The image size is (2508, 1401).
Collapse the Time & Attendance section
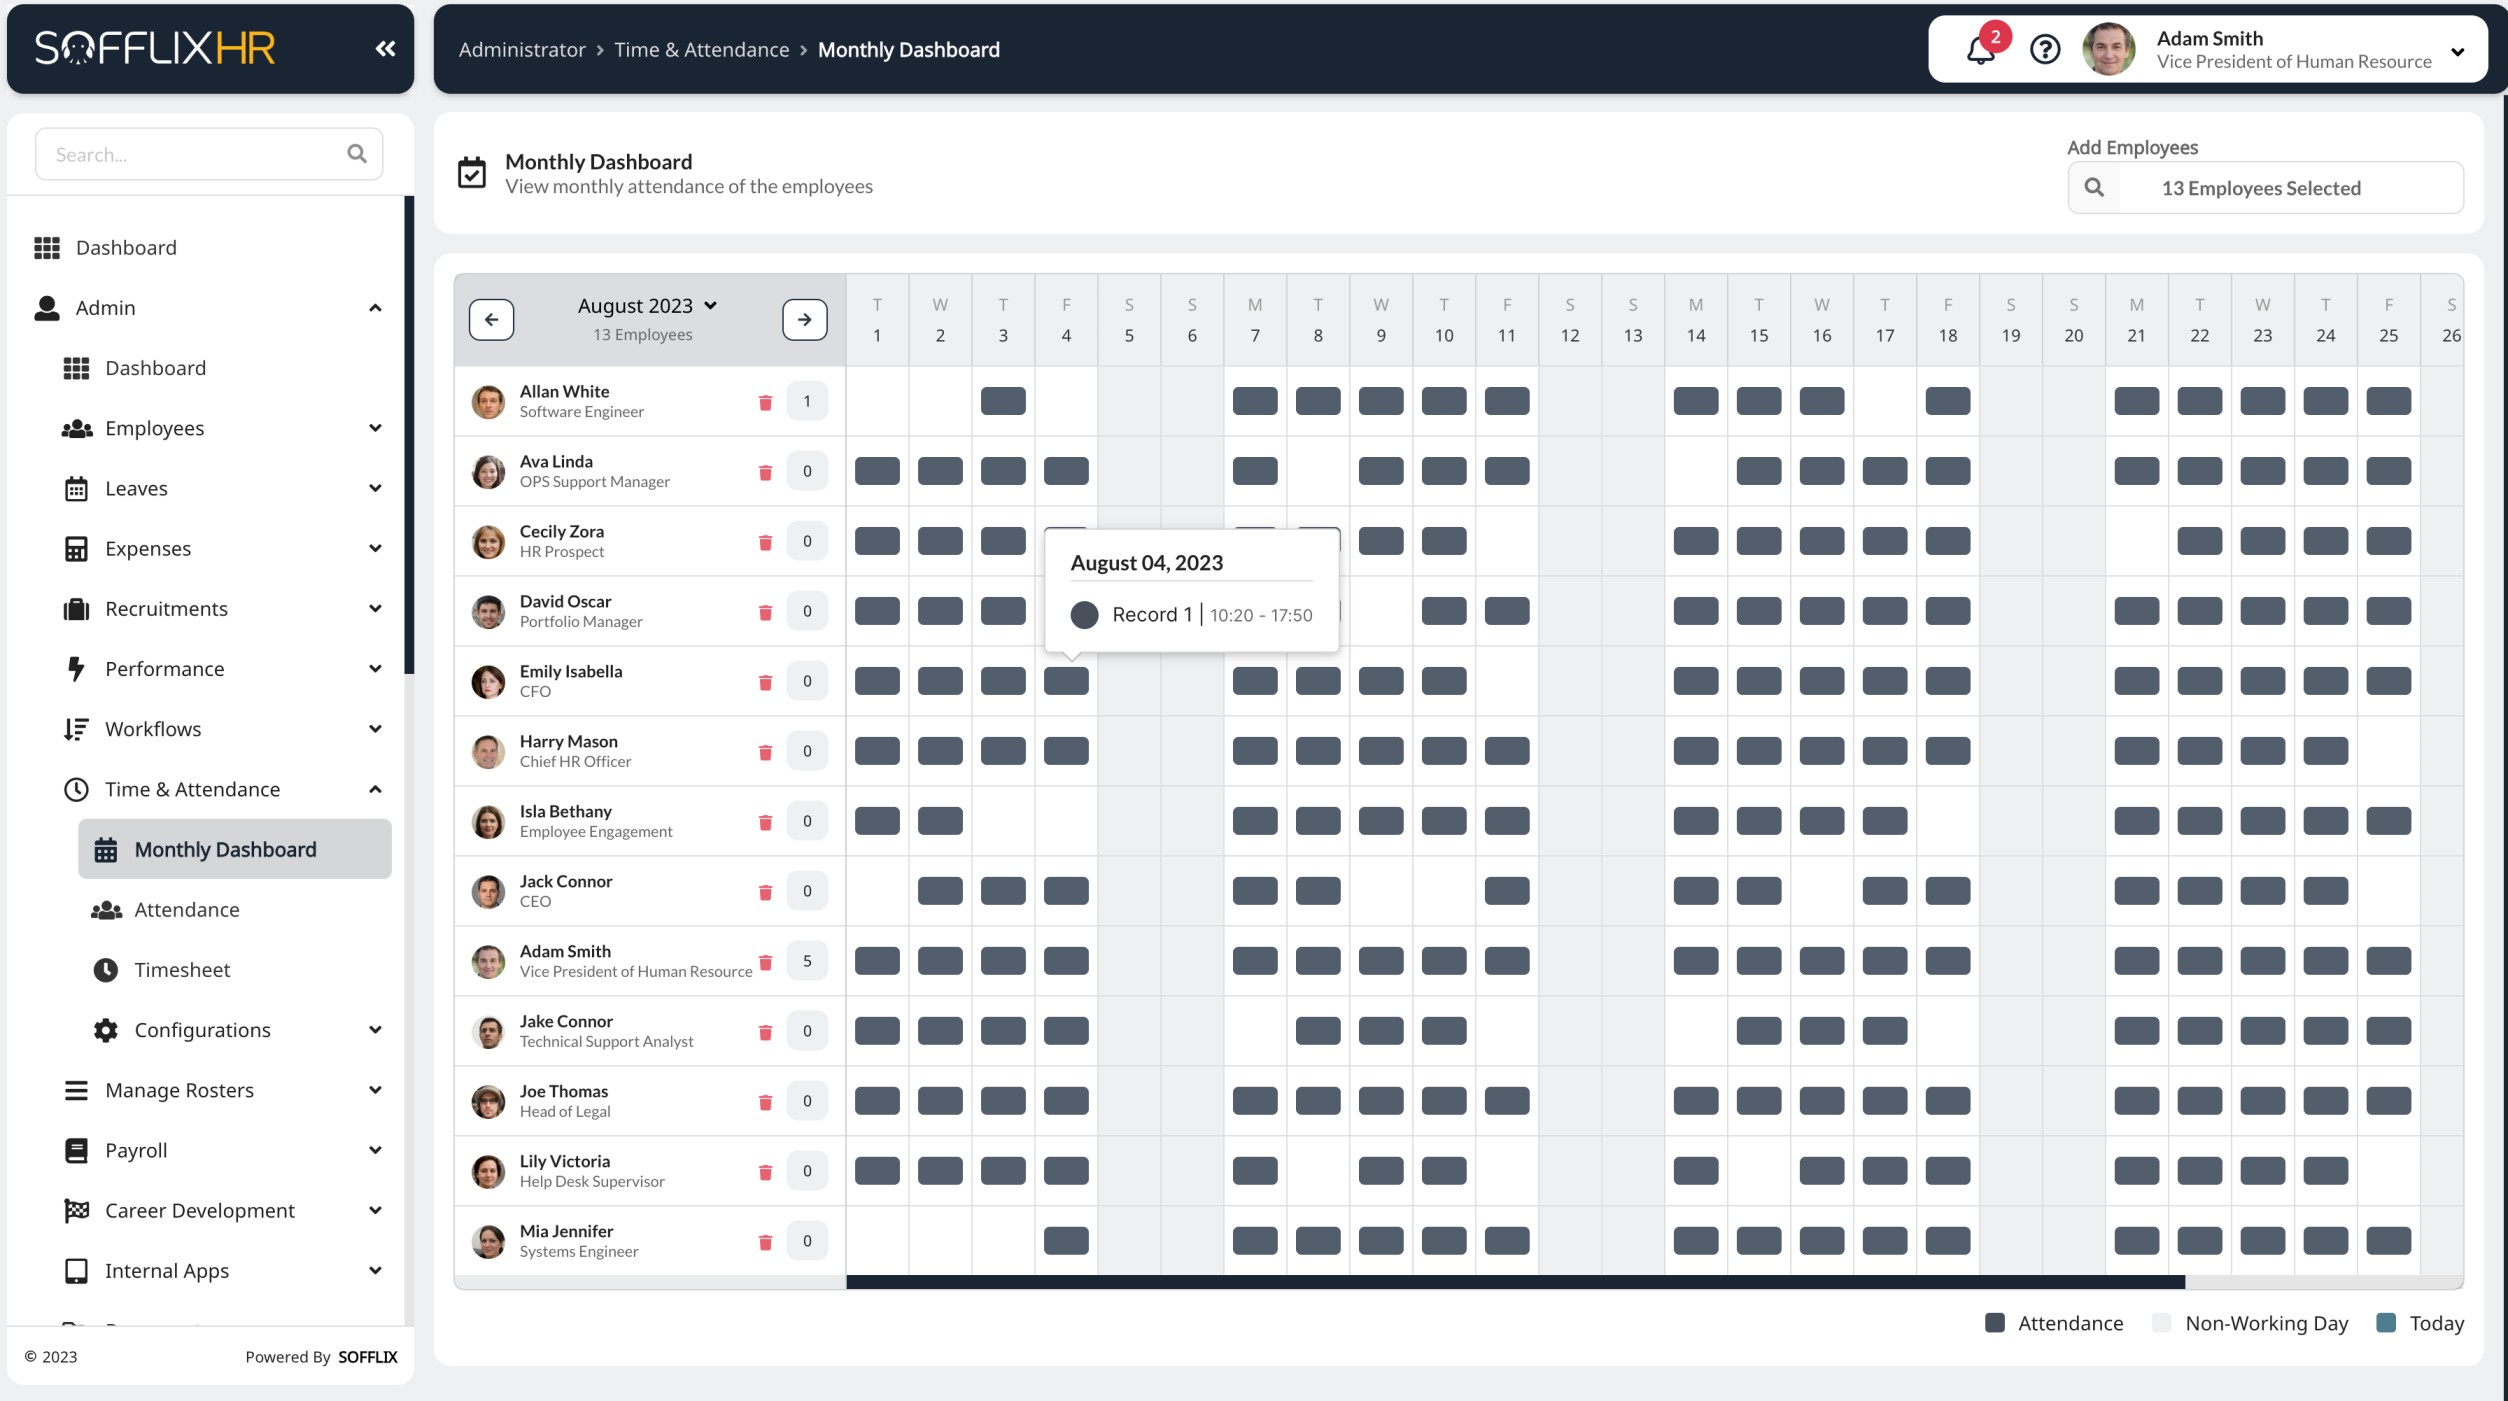[375, 789]
